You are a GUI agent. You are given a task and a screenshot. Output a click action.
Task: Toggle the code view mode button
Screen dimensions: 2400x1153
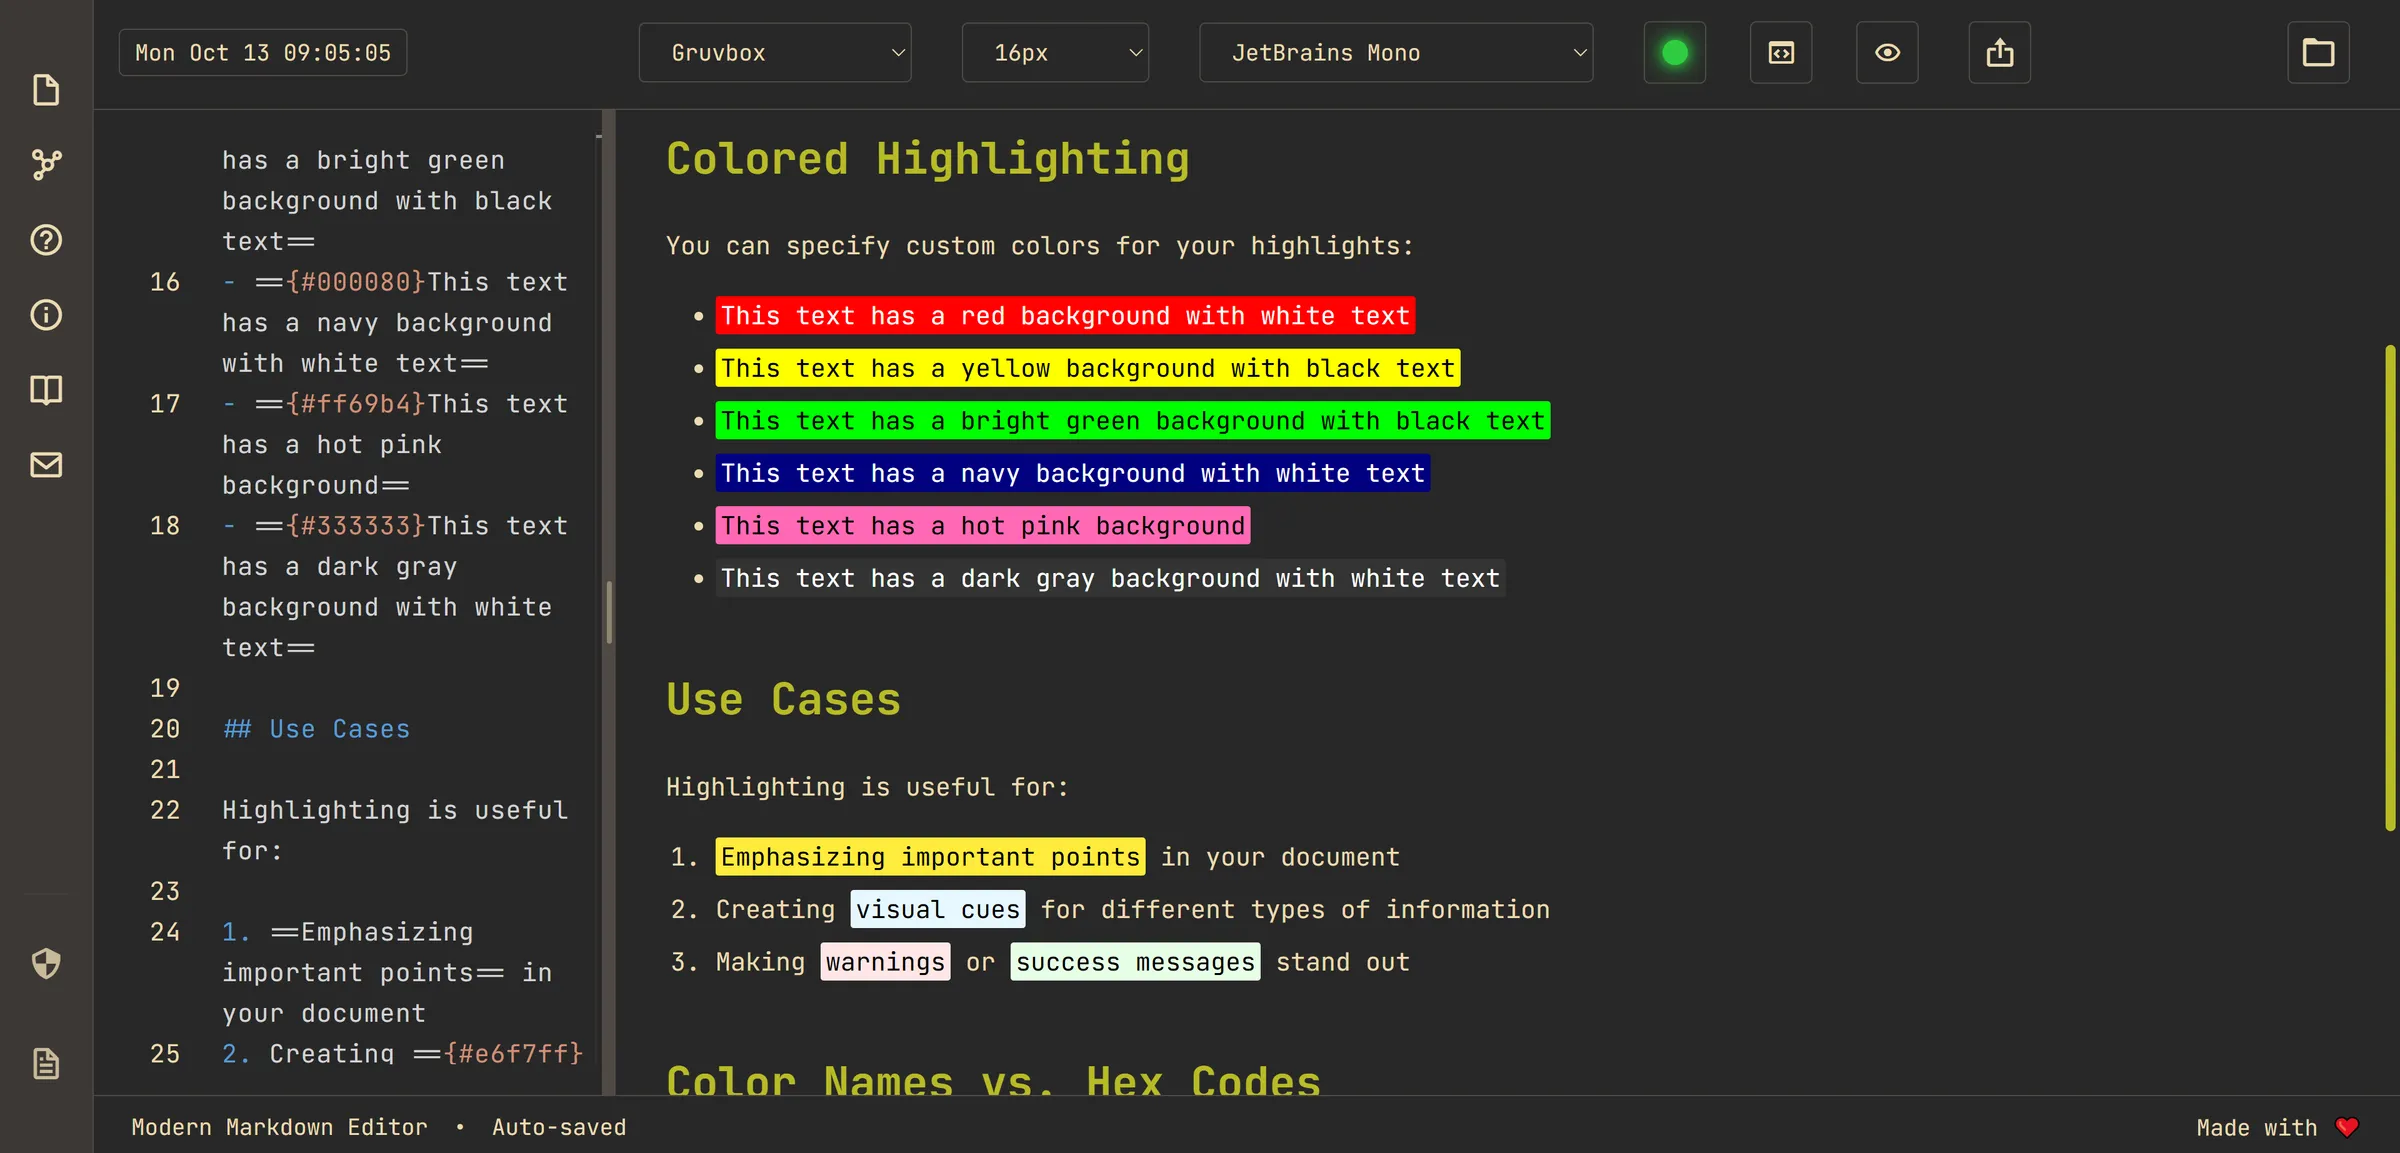(1781, 52)
